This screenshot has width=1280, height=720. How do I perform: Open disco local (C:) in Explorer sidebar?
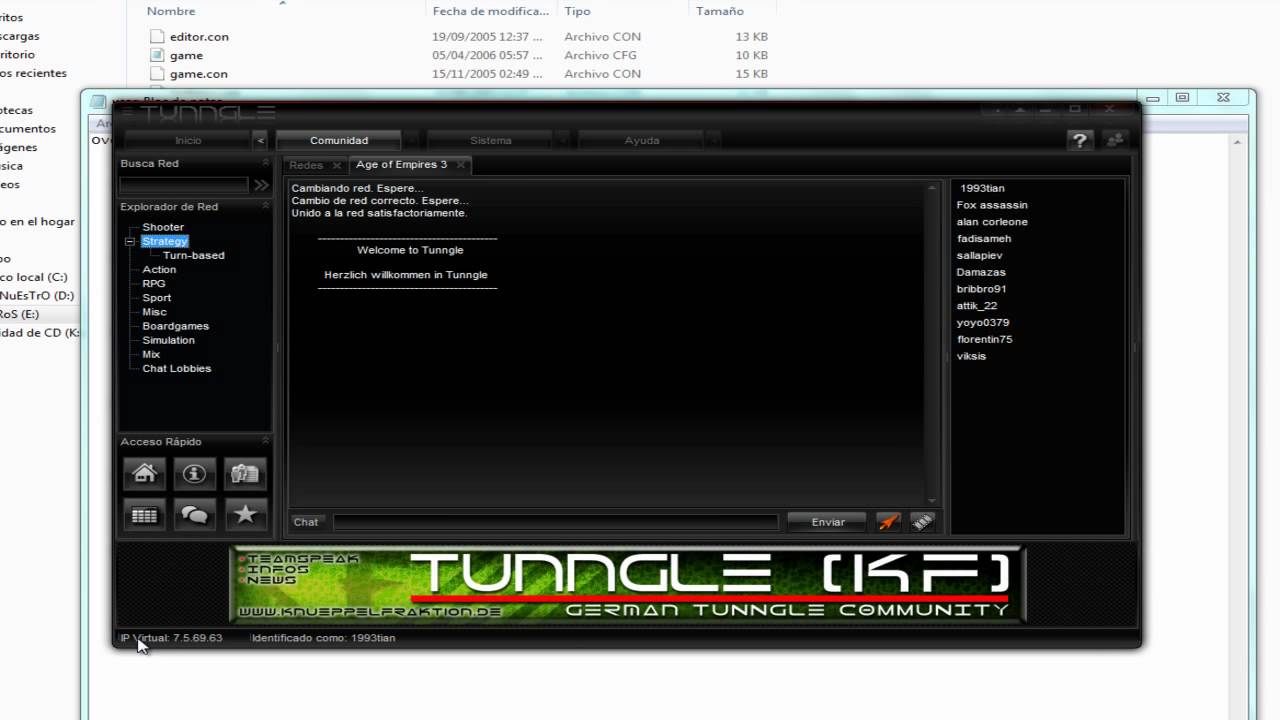point(34,277)
